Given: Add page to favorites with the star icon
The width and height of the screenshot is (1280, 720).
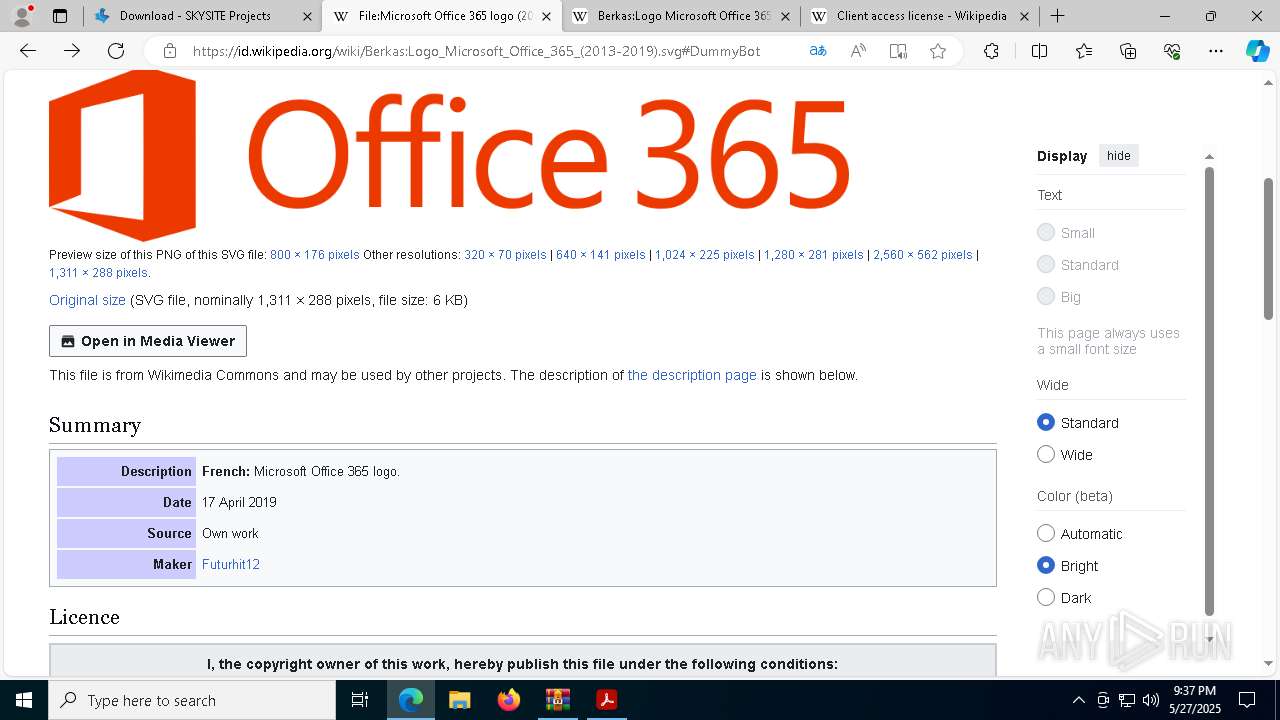Looking at the screenshot, I should pyautogui.click(x=938, y=51).
